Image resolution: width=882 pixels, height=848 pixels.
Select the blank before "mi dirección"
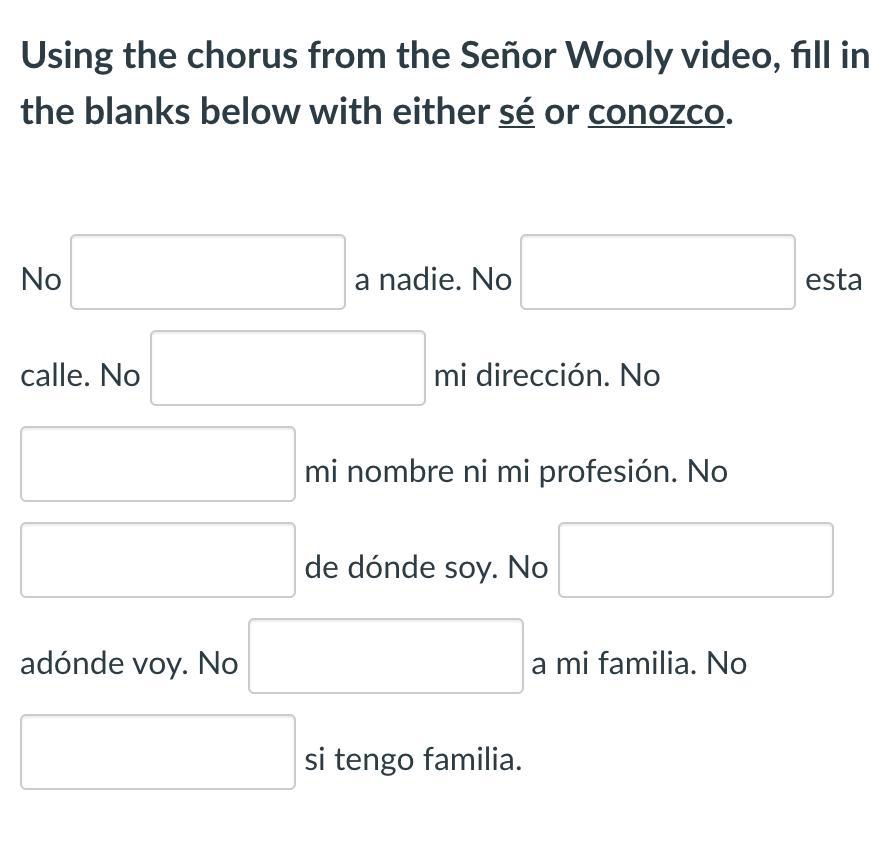[288, 368]
